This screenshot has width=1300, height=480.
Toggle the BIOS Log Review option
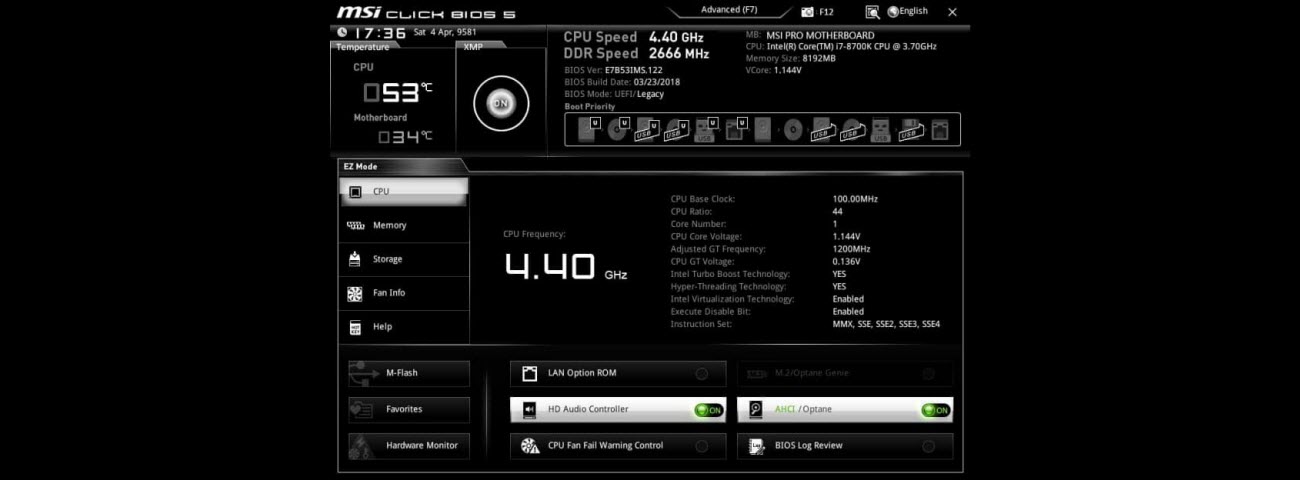[x=929, y=446]
